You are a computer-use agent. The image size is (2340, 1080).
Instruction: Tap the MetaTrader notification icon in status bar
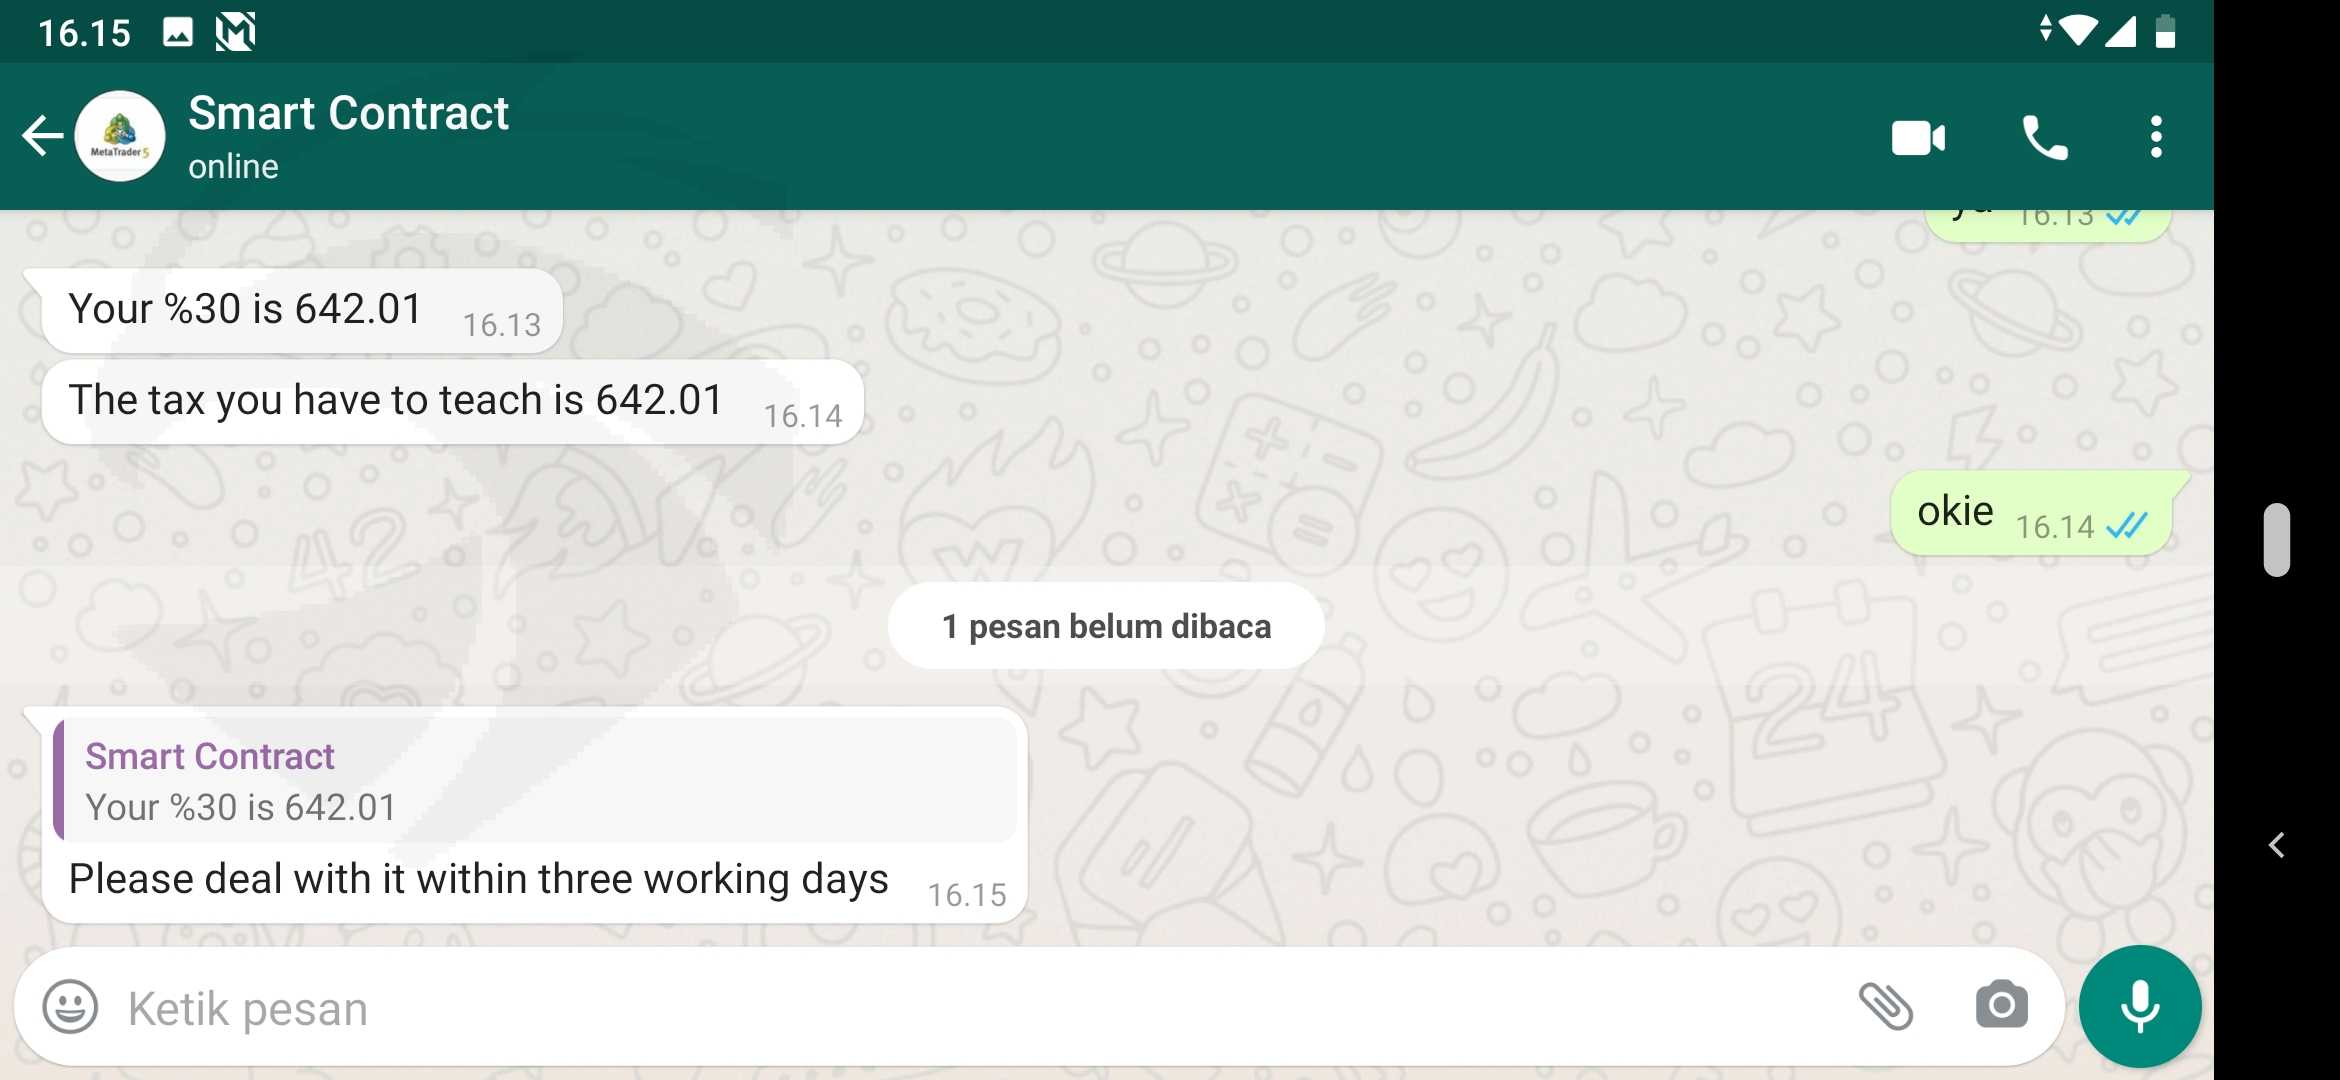coord(236,32)
